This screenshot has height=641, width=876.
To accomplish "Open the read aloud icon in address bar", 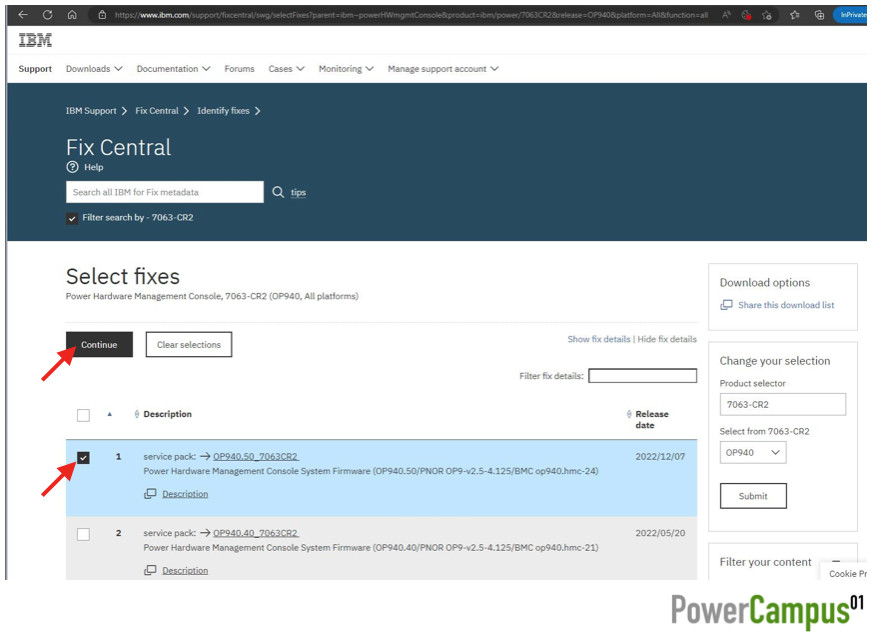I will click(x=726, y=15).
